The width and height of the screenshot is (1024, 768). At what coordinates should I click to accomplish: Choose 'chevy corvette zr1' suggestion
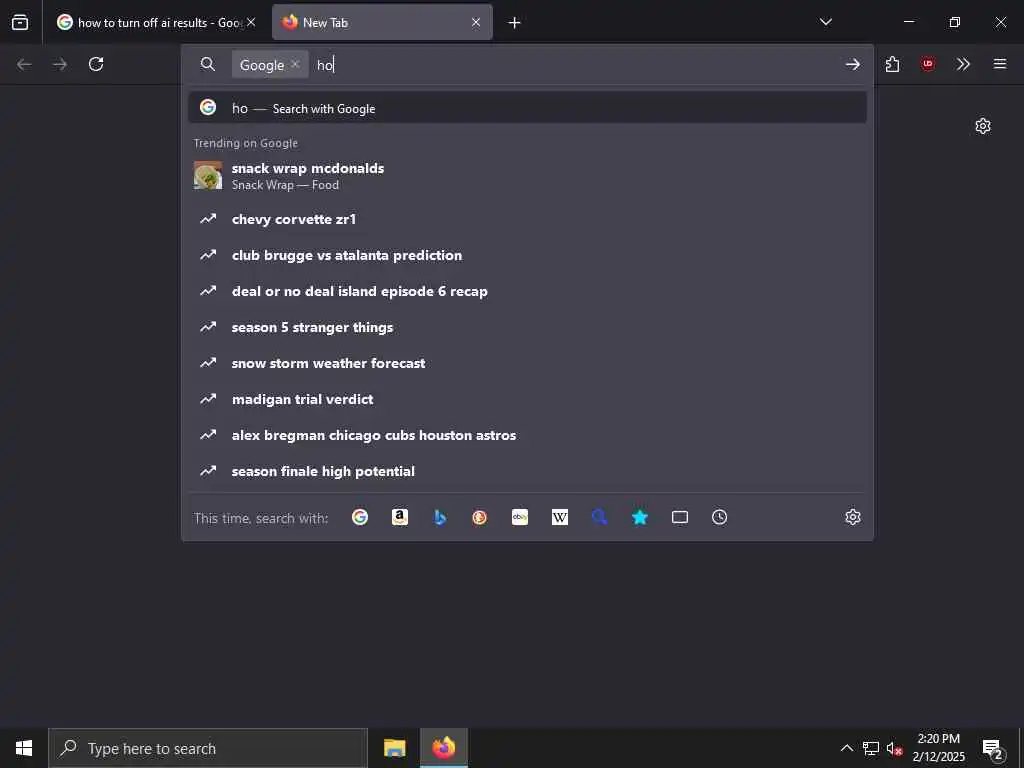coord(528,219)
